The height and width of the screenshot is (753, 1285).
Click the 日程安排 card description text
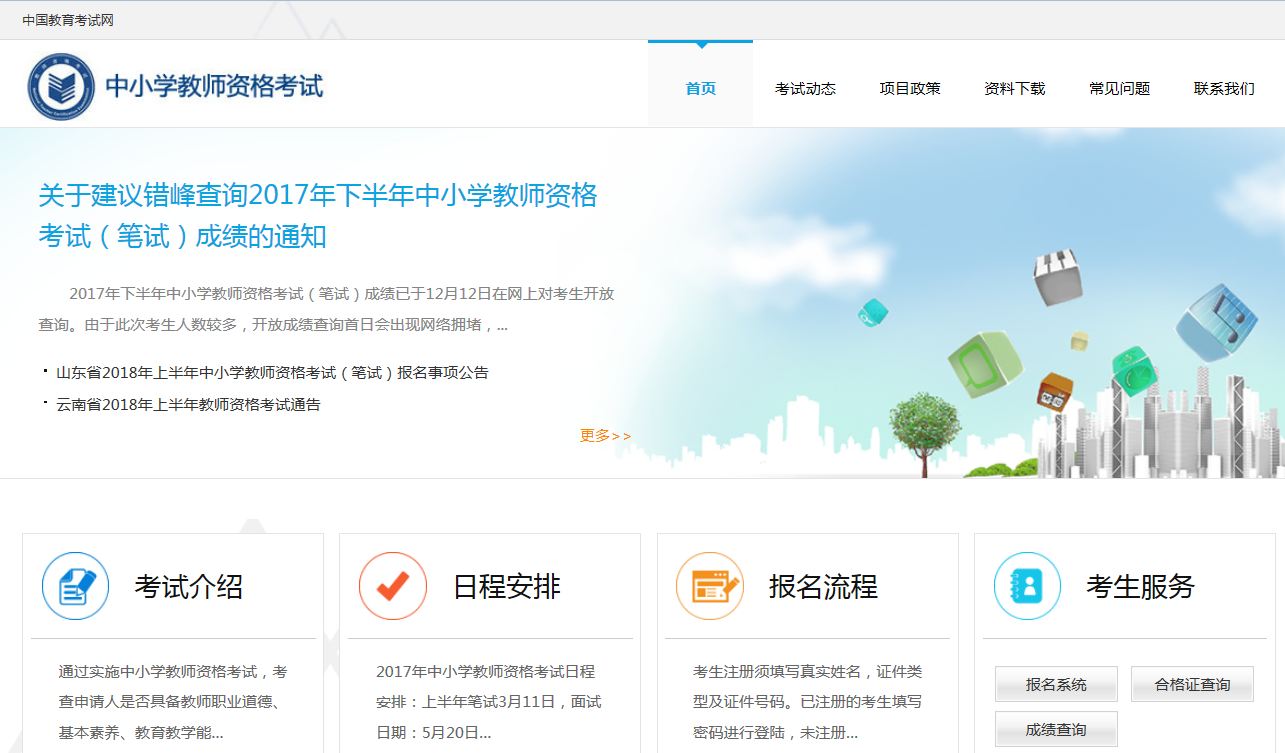[x=489, y=702]
